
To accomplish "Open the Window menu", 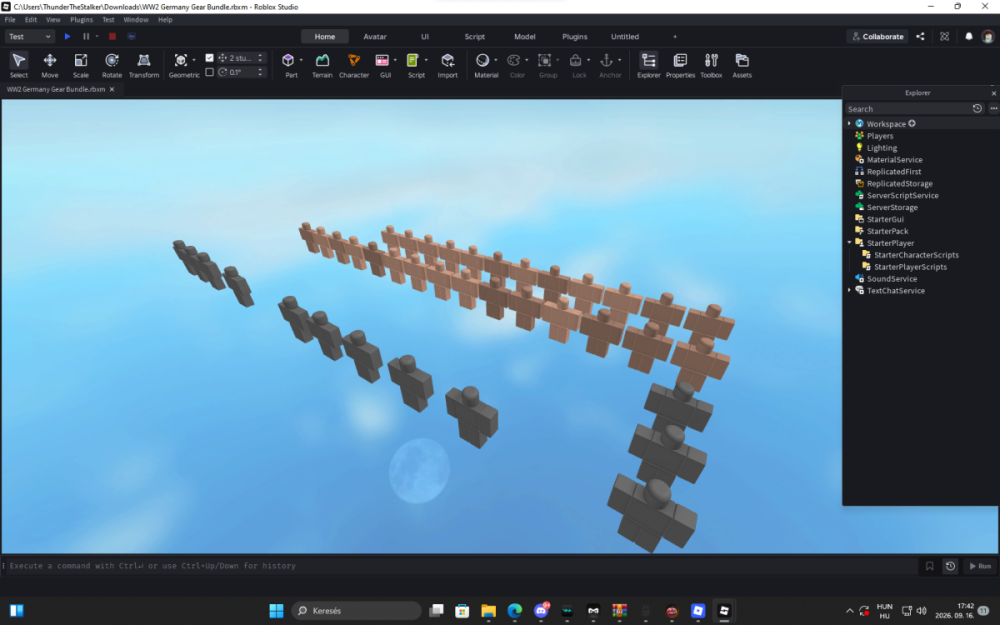I will click(x=136, y=20).
